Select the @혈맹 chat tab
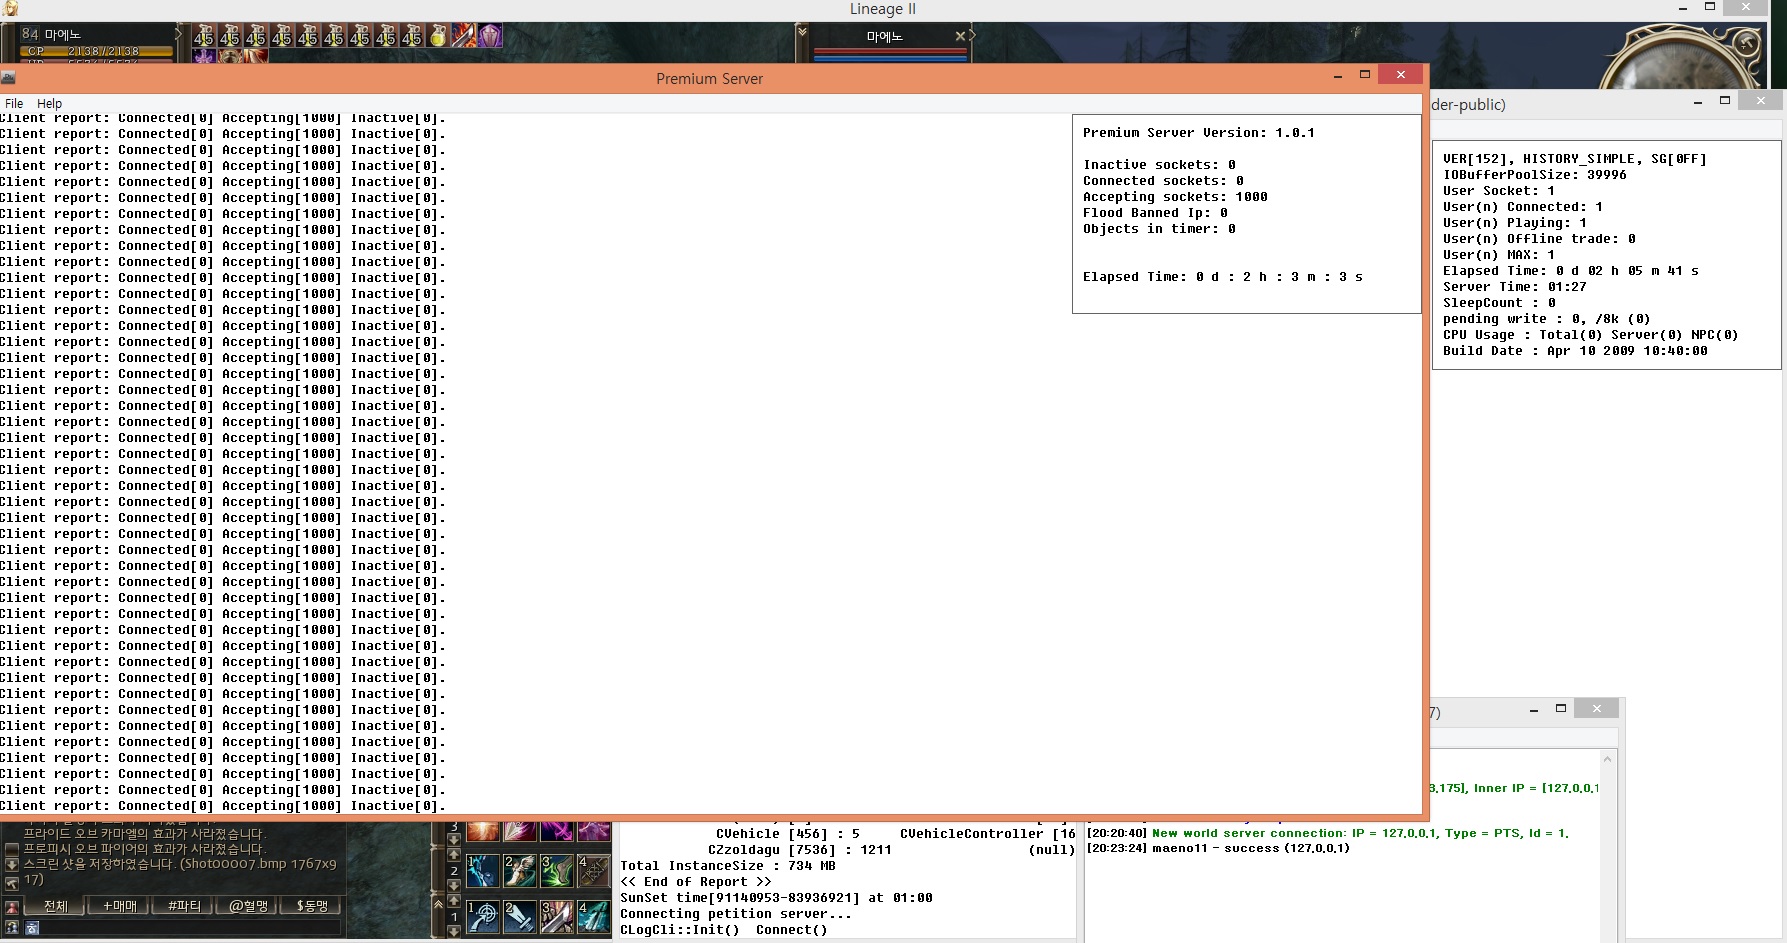The width and height of the screenshot is (1787, 943). (248, 906)
